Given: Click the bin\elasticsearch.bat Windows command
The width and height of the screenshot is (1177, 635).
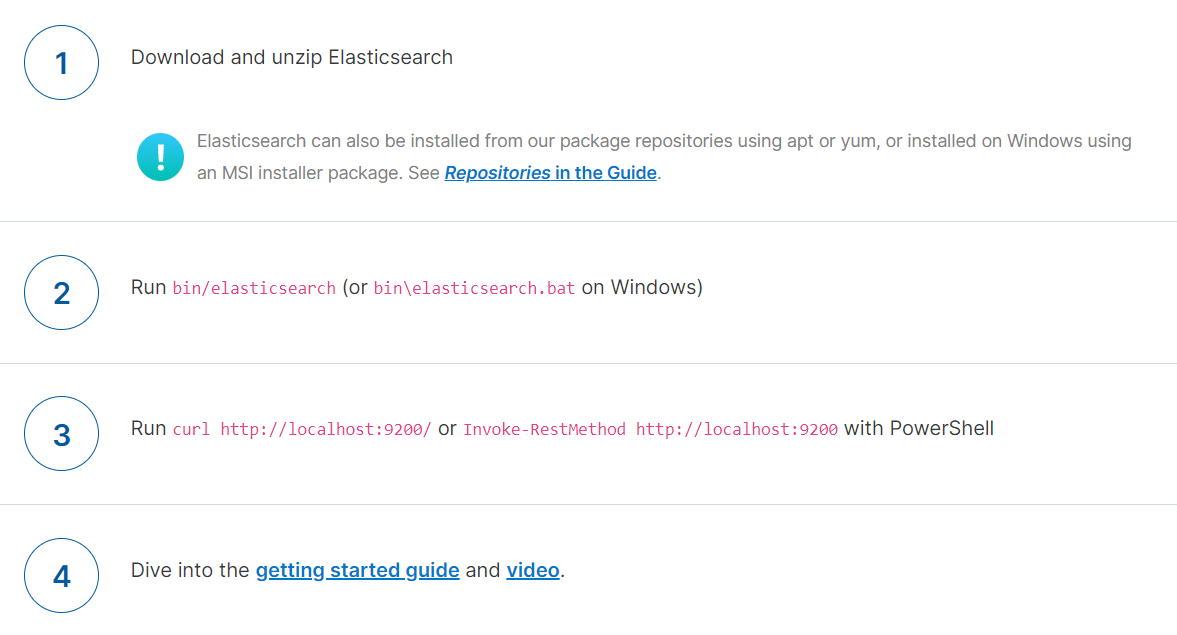Looking at the screenshot, I should (x=474, y=289).
